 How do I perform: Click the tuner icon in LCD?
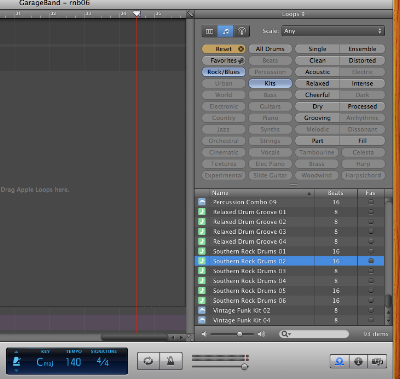point(17,361)
